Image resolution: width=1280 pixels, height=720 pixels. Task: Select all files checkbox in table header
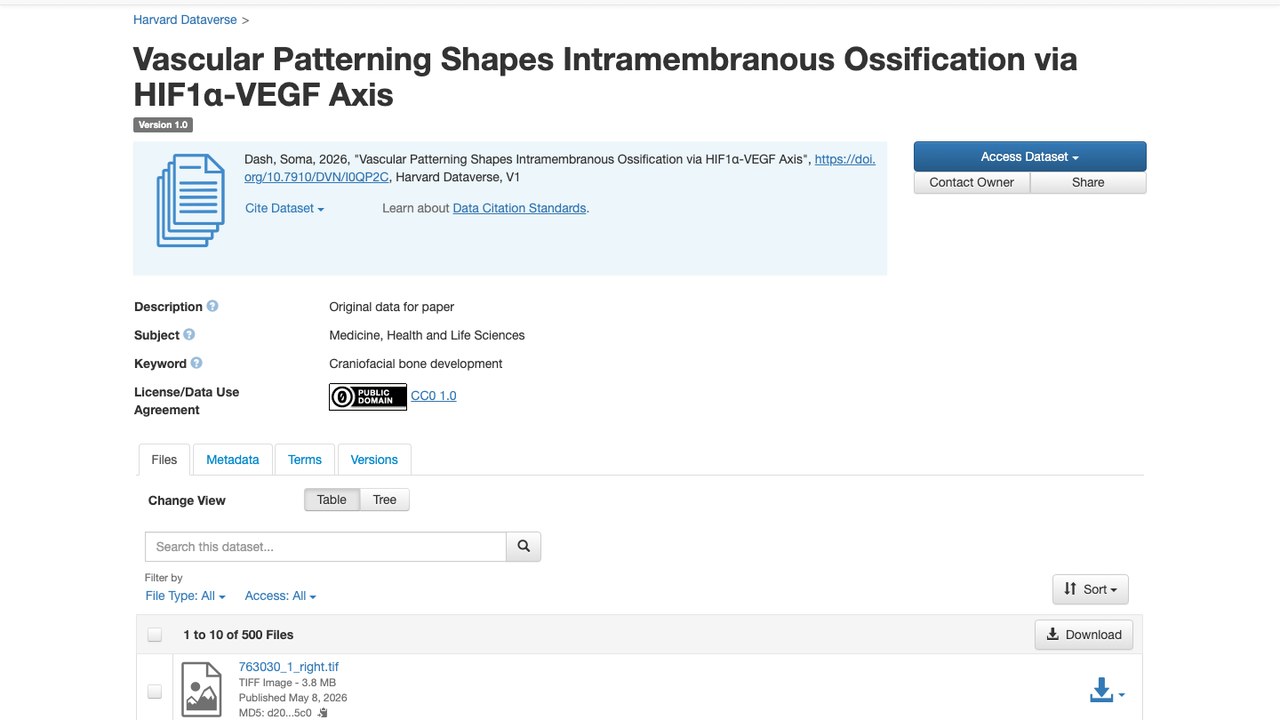(x=154, y=634)
